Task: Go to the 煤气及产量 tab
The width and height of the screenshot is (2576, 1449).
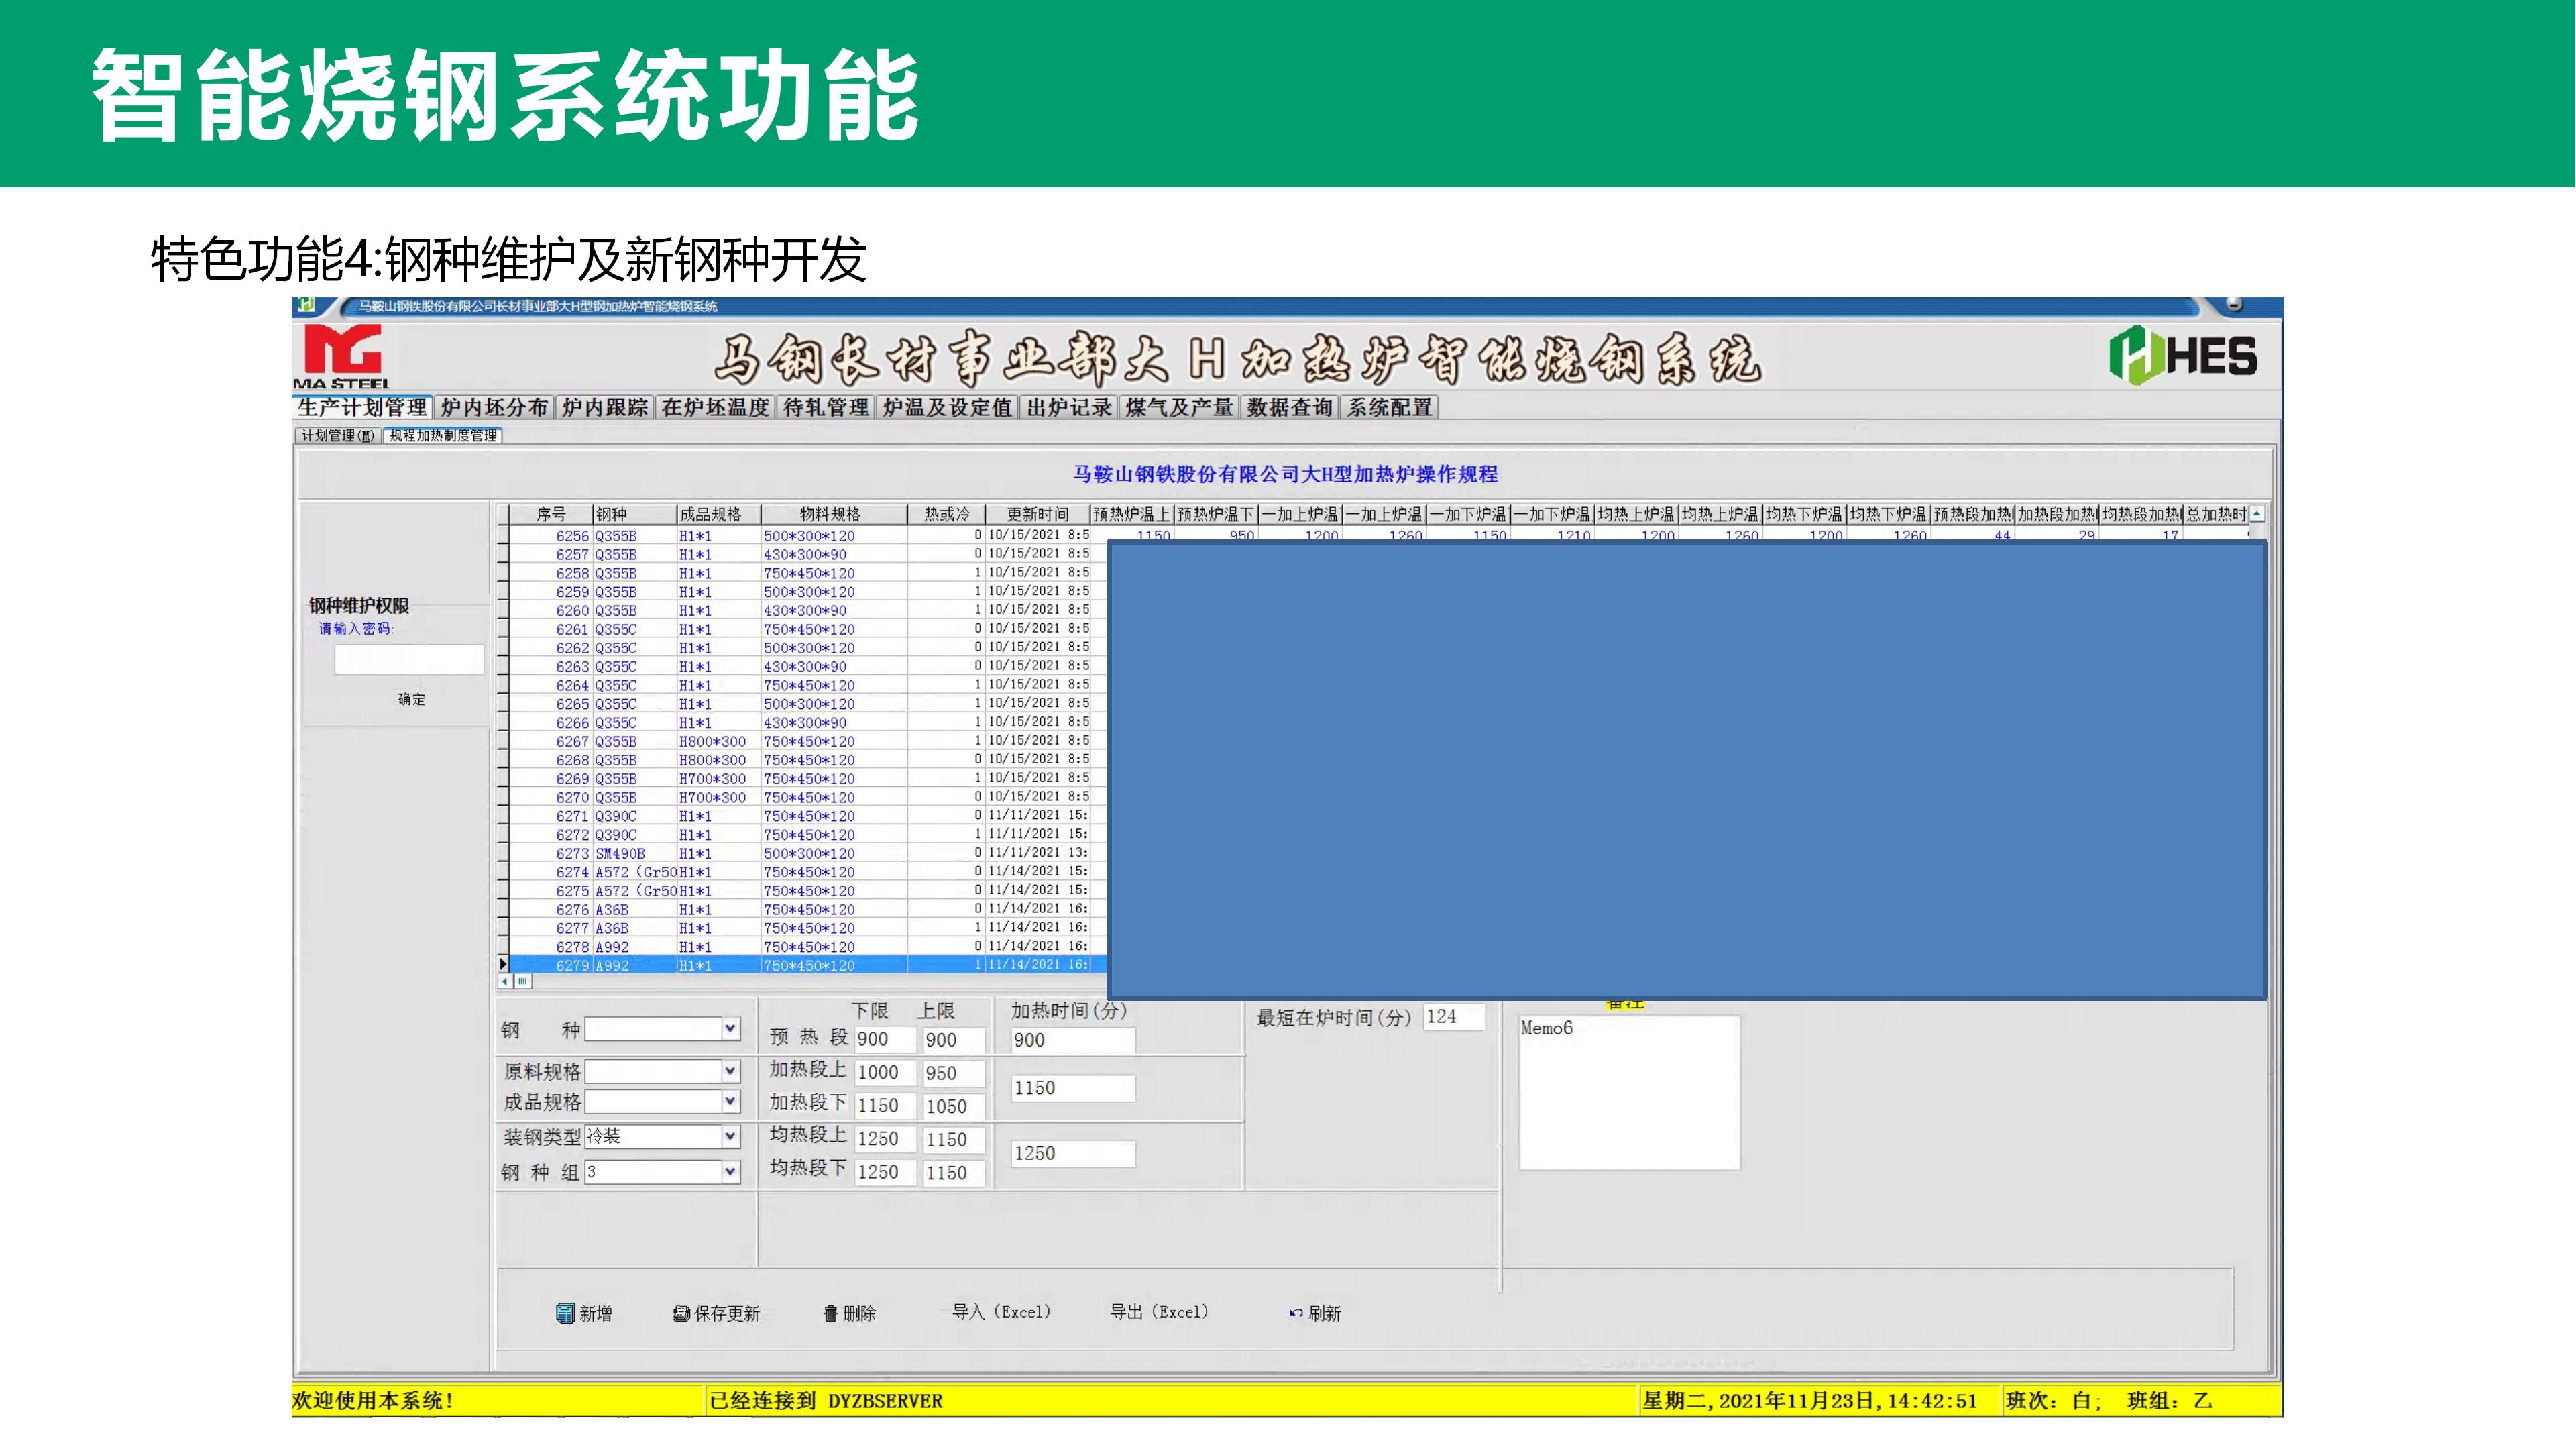Action: 1179,407
